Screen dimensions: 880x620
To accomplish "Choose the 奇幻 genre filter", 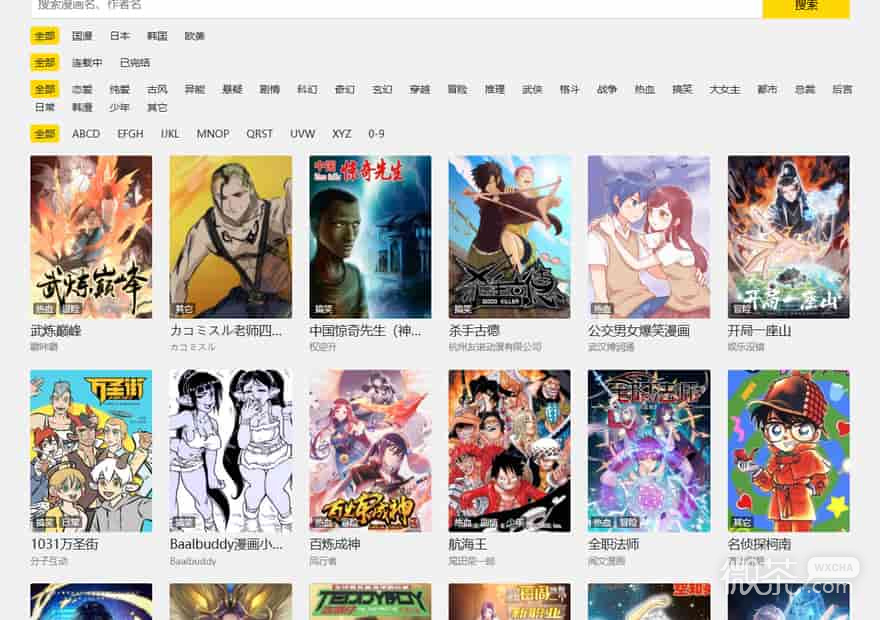I will point(345,89).
